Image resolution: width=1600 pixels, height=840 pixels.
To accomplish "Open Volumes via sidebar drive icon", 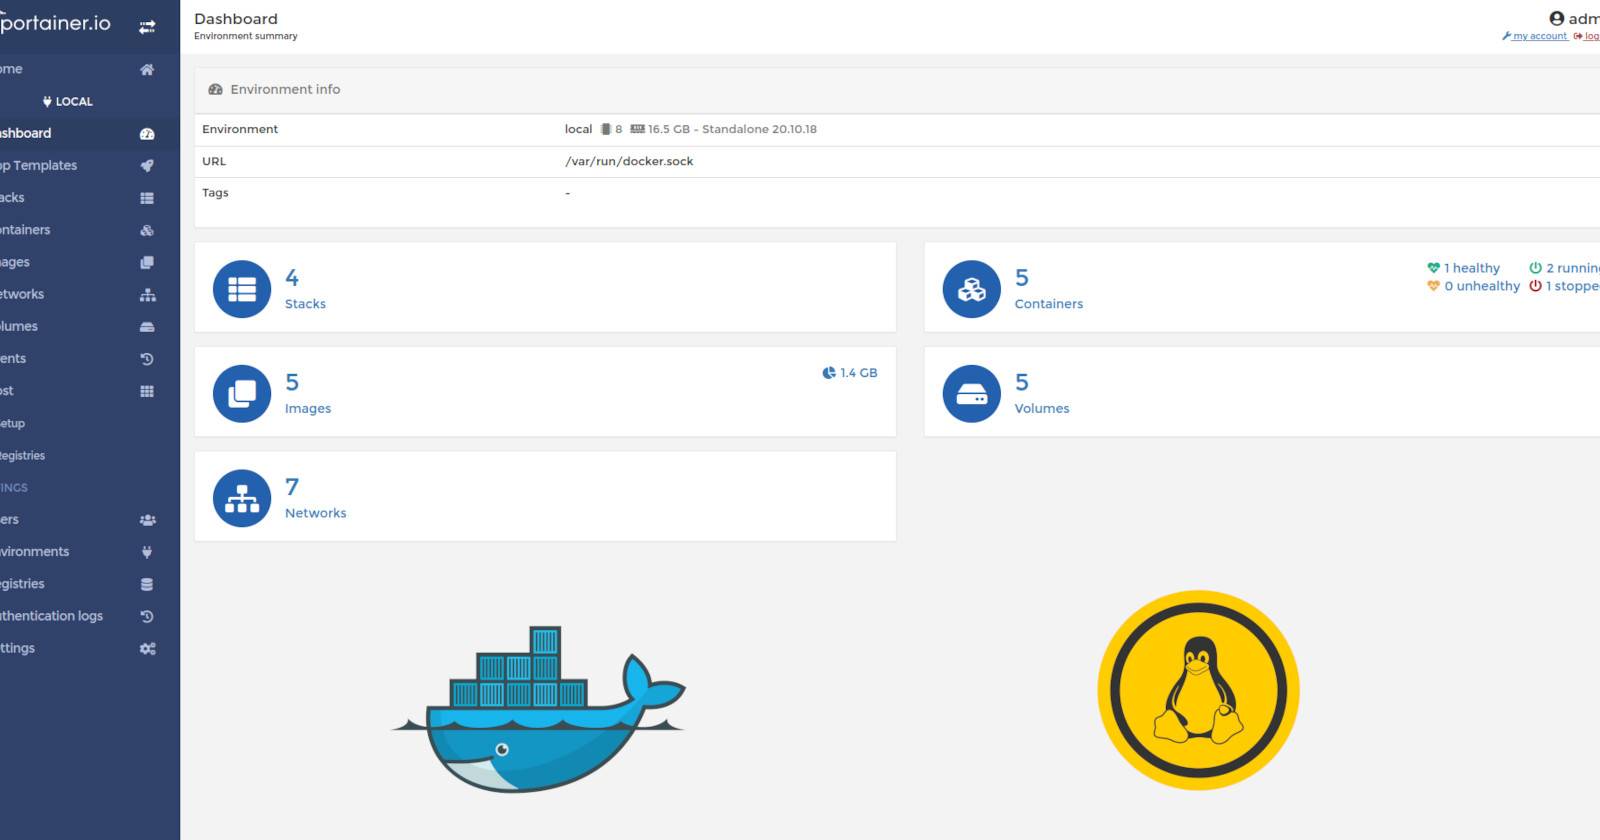I will (147, 327).
